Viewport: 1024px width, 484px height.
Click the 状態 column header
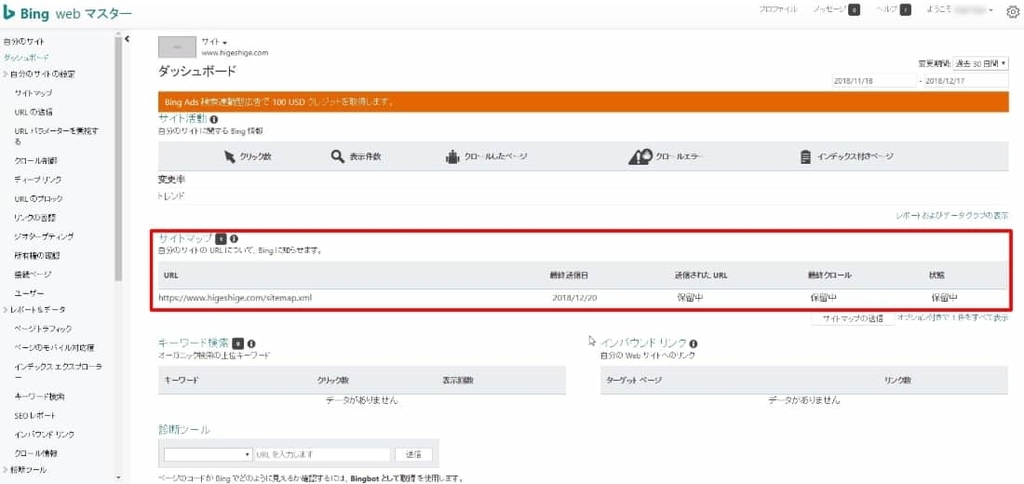tap(938, 276)
